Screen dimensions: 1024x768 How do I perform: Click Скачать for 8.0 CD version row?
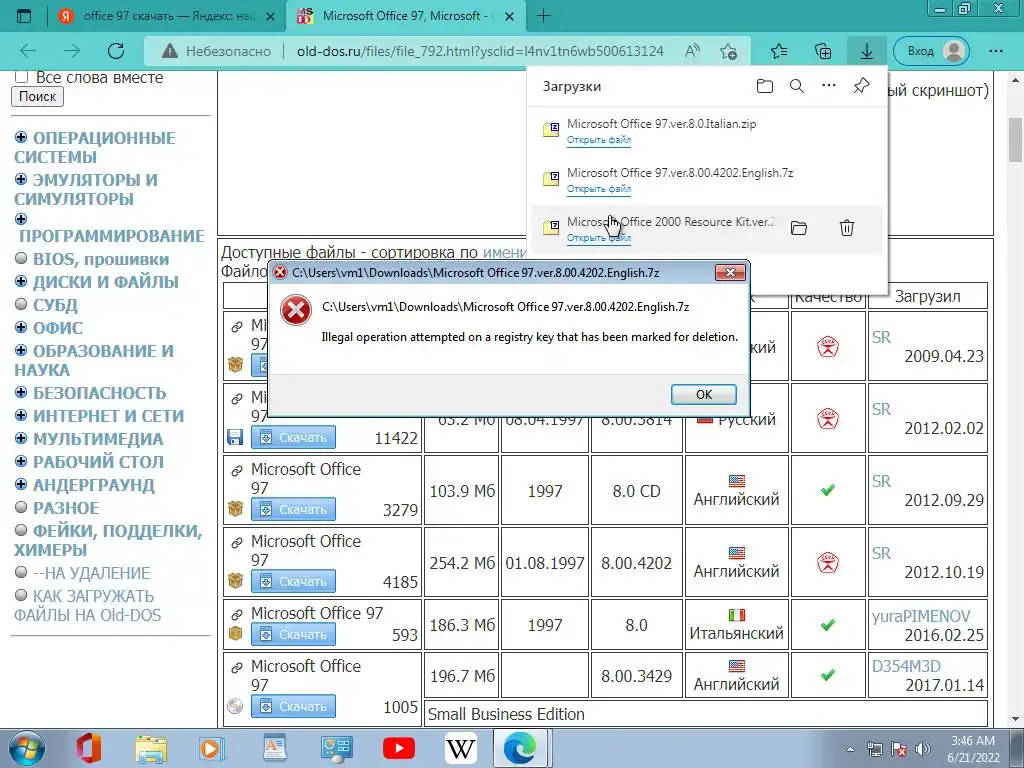click(293, 509)
